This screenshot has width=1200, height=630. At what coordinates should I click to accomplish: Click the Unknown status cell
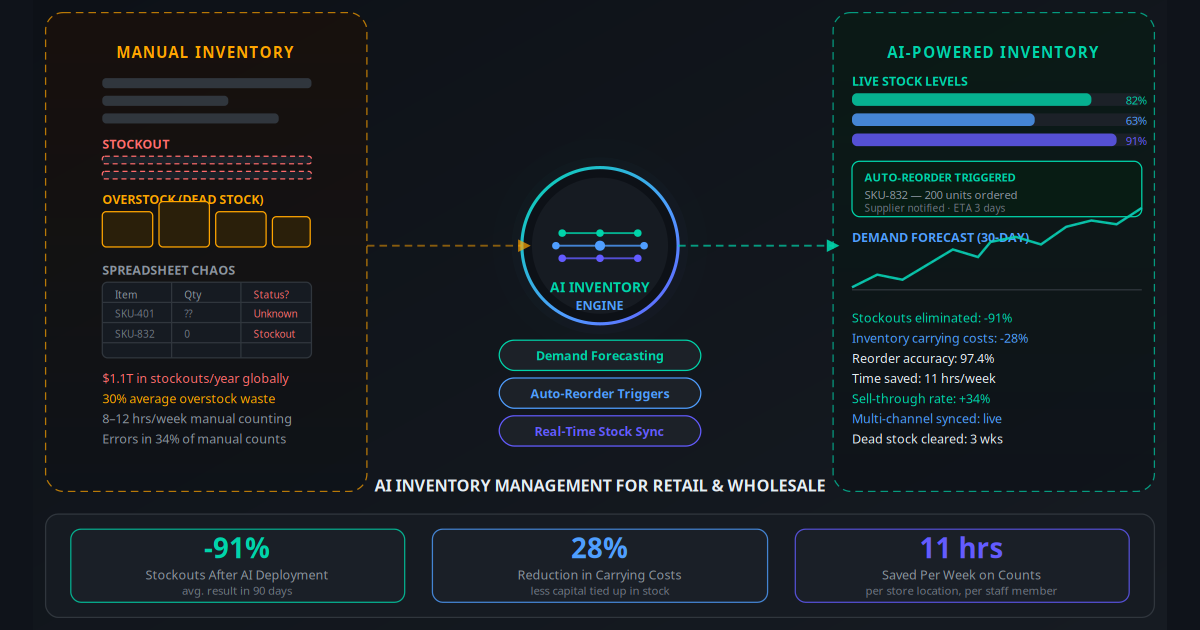click(x=276, y=314)
